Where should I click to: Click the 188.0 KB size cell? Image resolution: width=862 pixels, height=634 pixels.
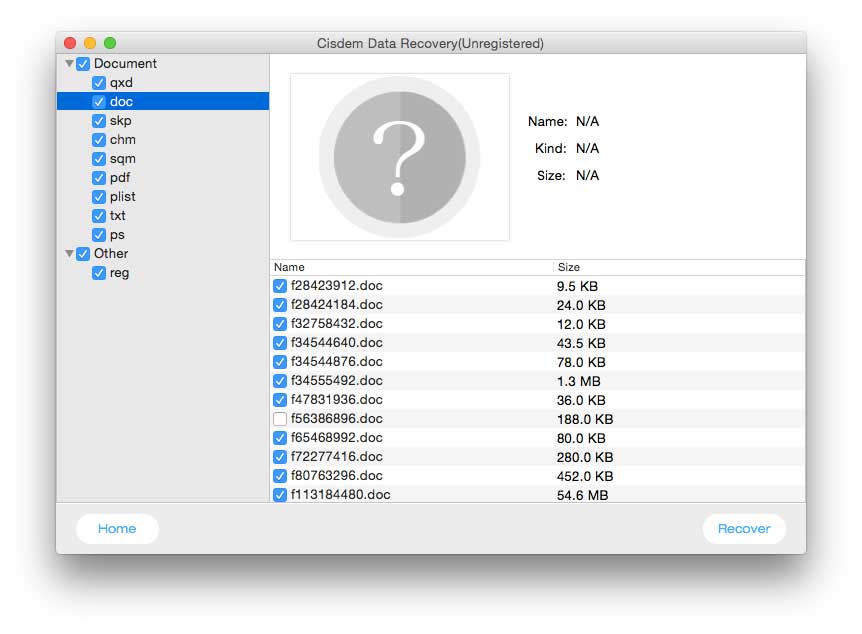585,420
